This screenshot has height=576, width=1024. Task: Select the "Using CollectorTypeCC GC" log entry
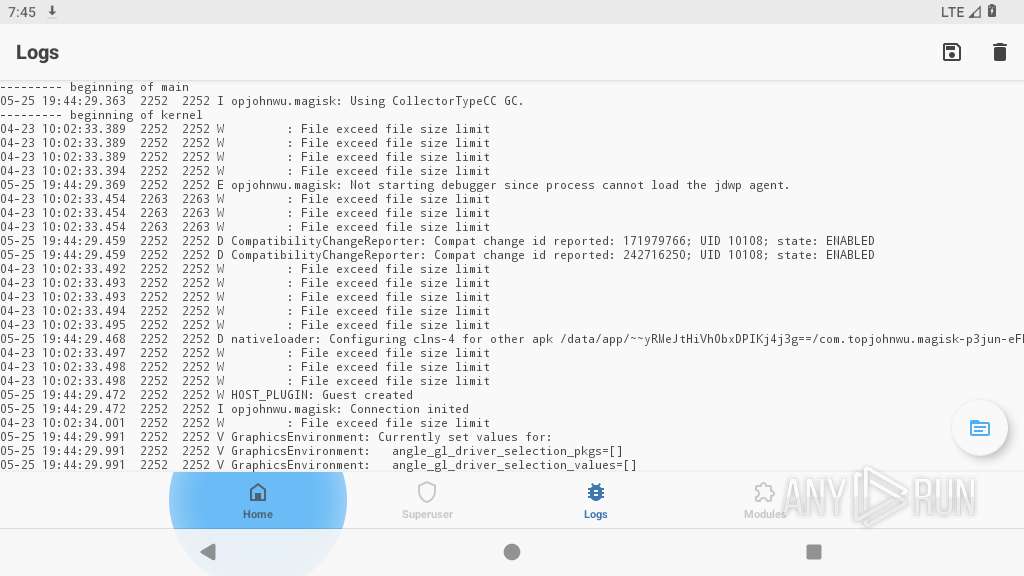(262, 101)
